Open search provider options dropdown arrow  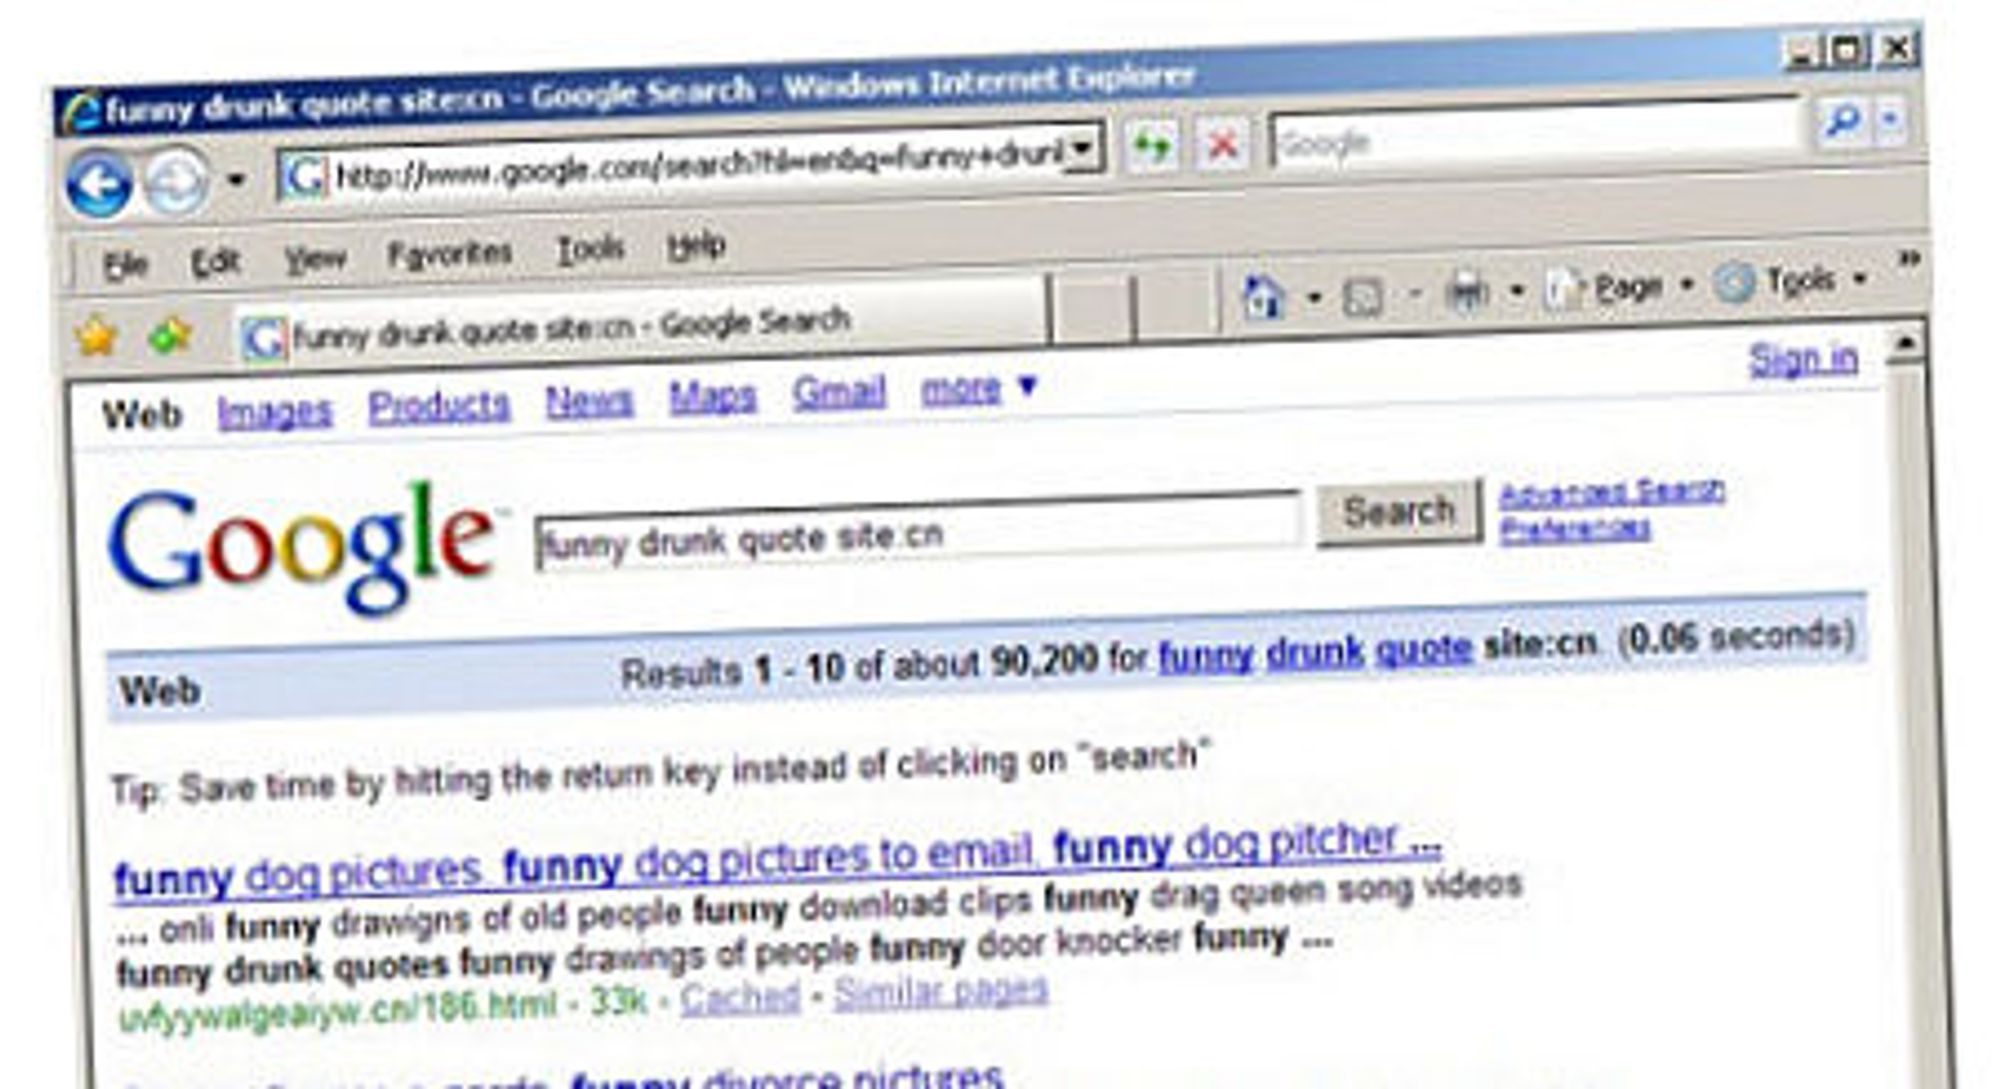(x=1891, y=119)
